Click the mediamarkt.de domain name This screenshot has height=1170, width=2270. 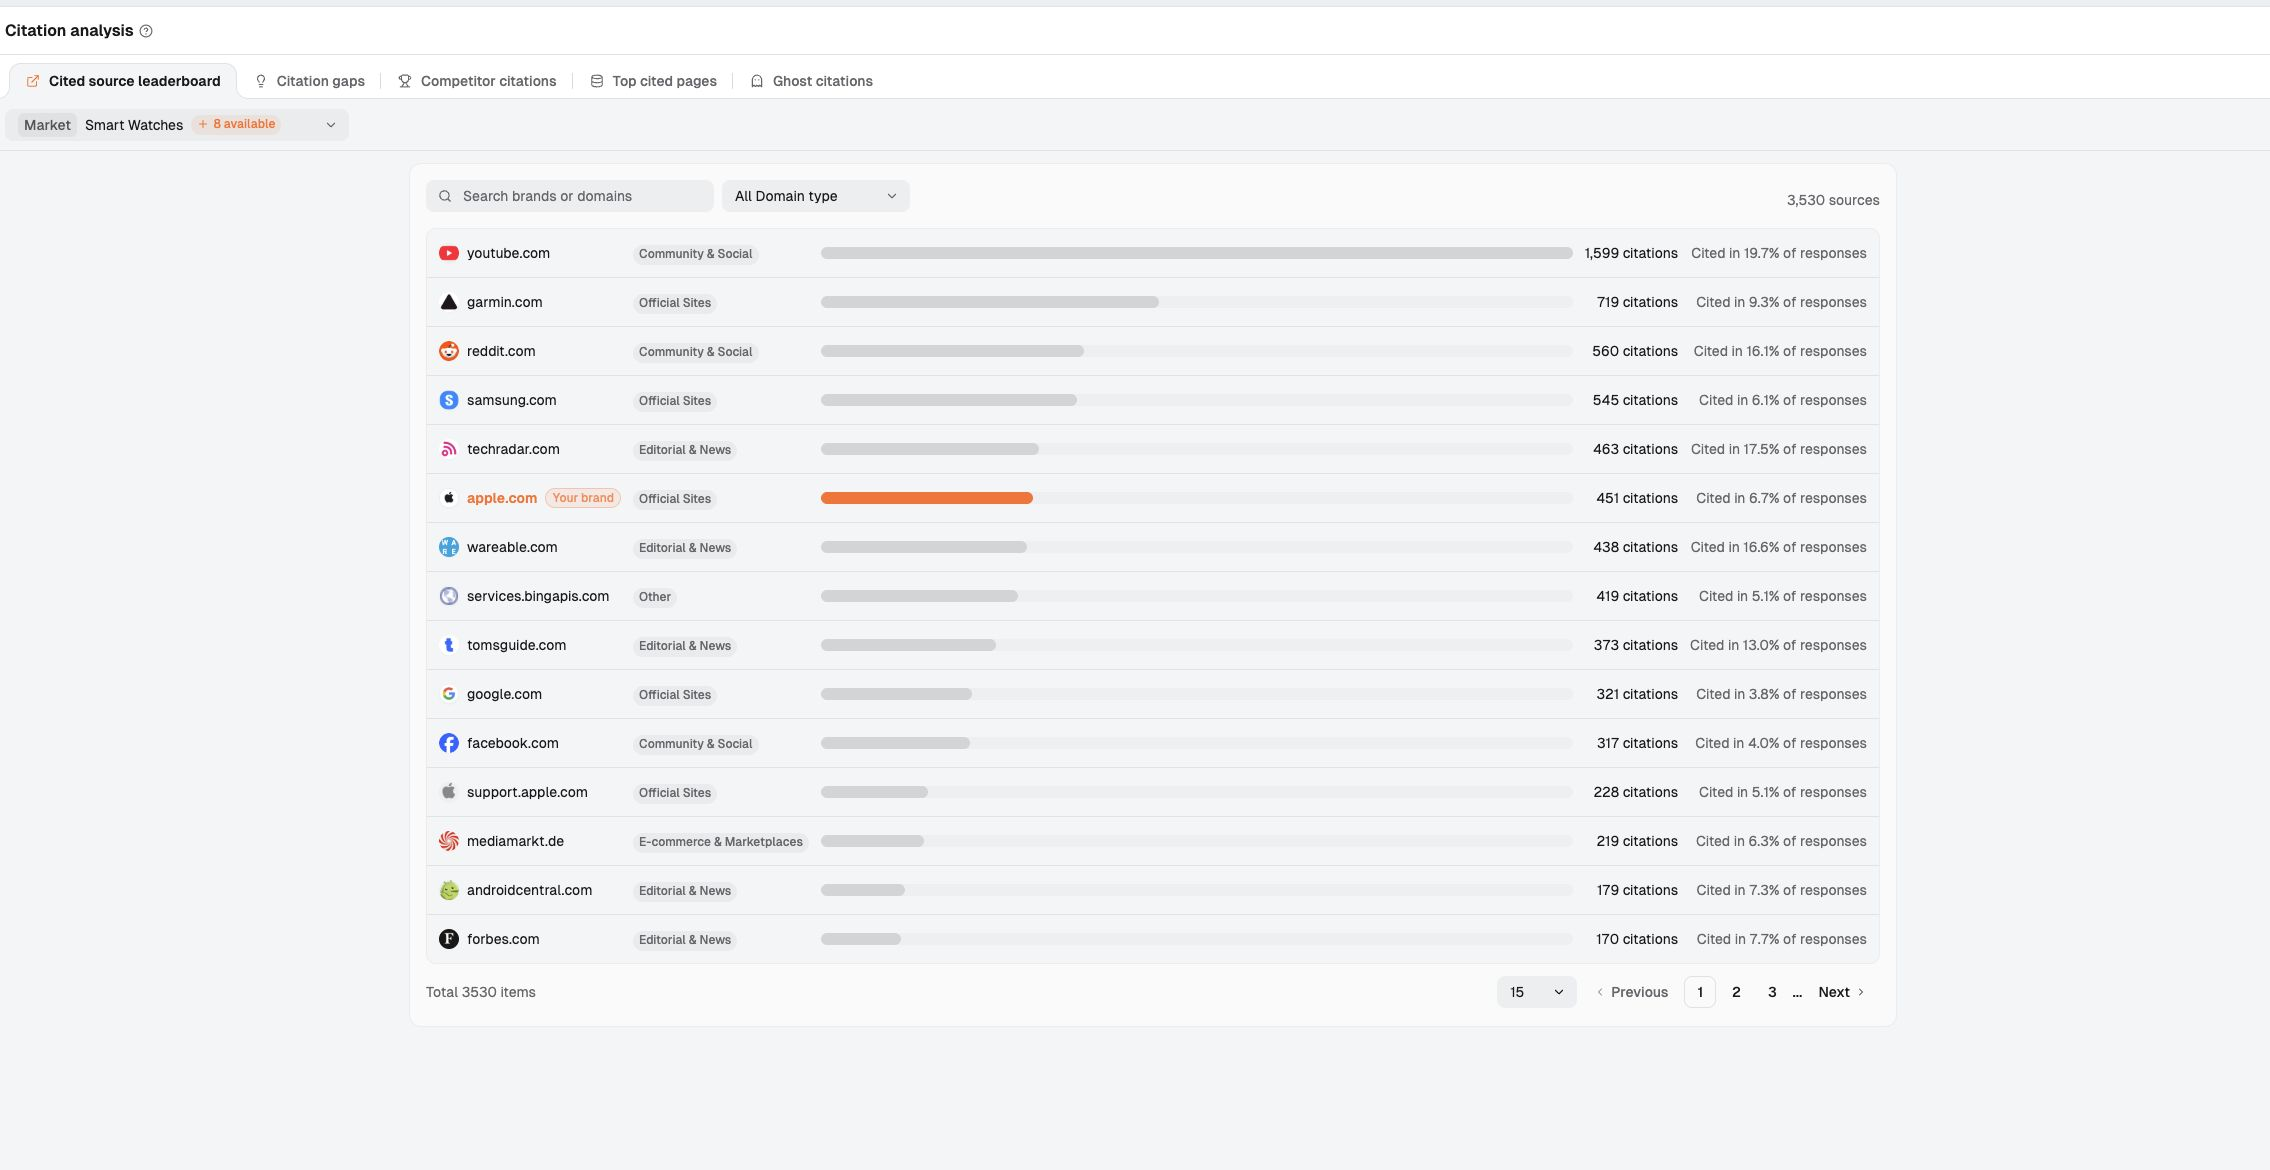pos(516,841)
